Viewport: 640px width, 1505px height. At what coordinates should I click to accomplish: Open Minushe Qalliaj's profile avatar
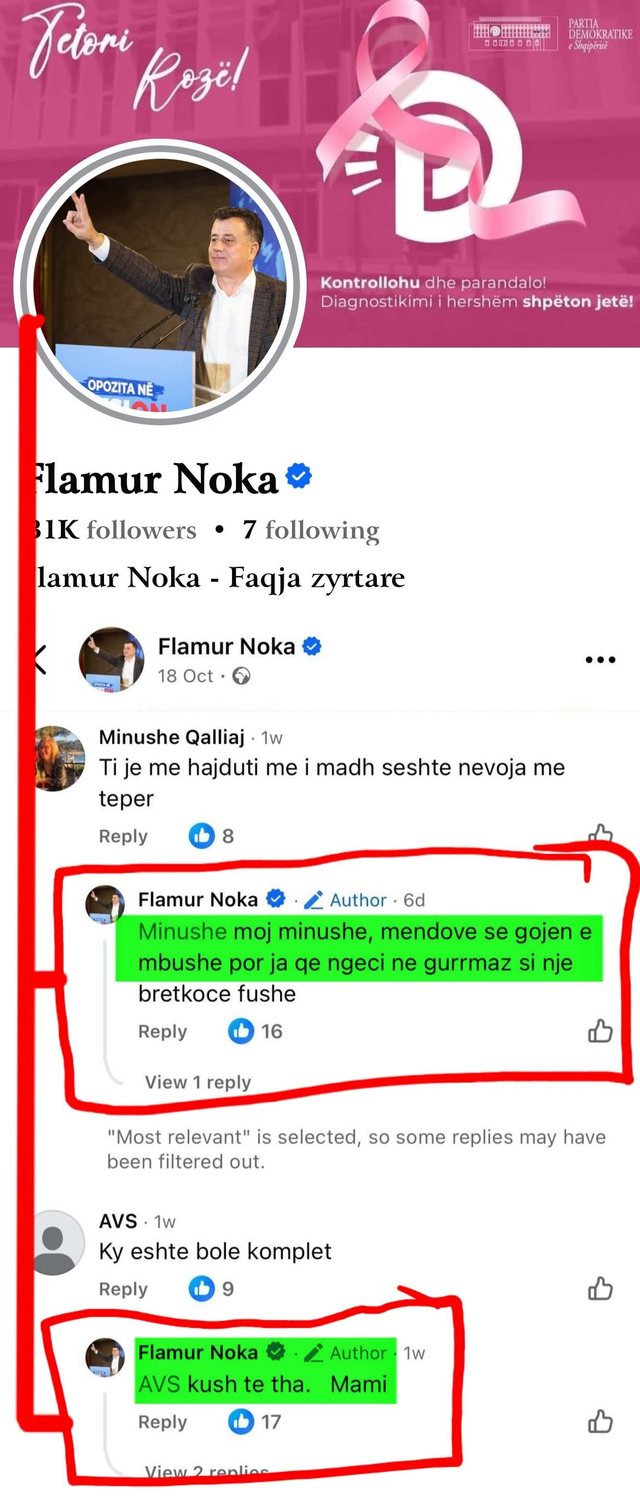pyautogui.click(x=59, y=757)
